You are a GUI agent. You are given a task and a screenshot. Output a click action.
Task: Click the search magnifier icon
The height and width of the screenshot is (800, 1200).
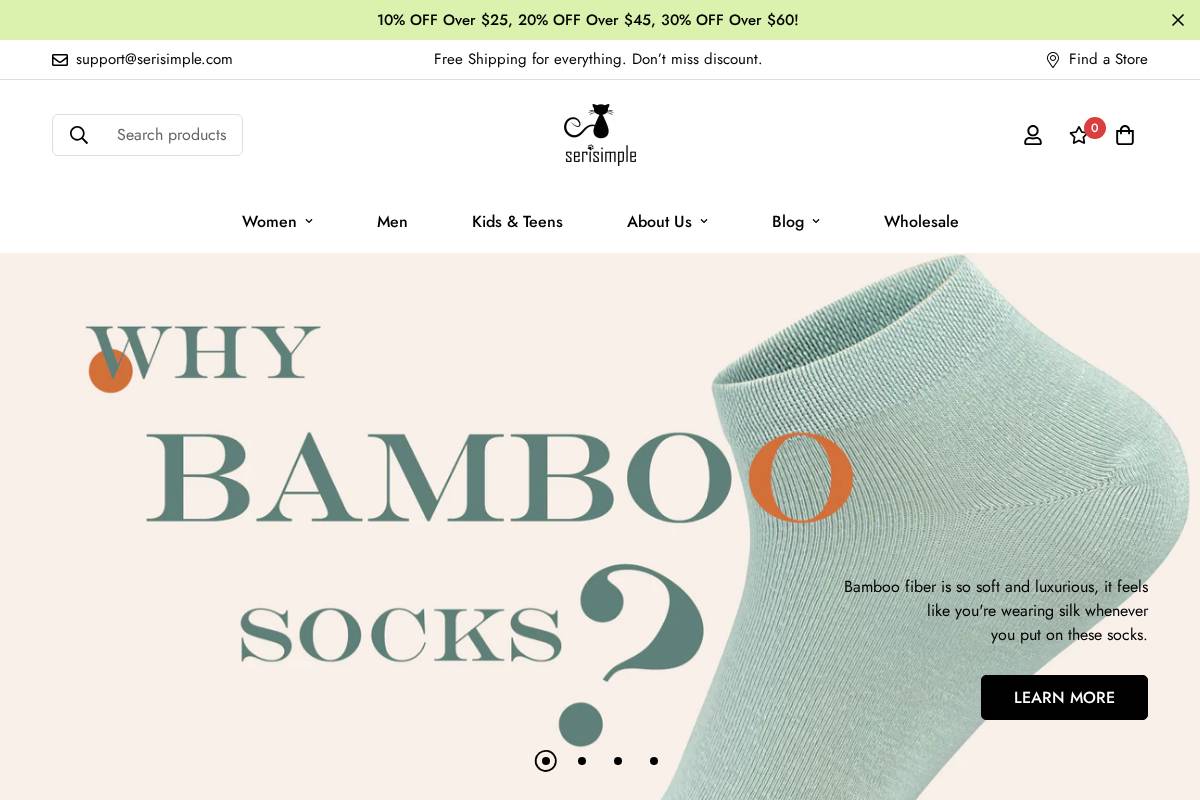(79, 135)
